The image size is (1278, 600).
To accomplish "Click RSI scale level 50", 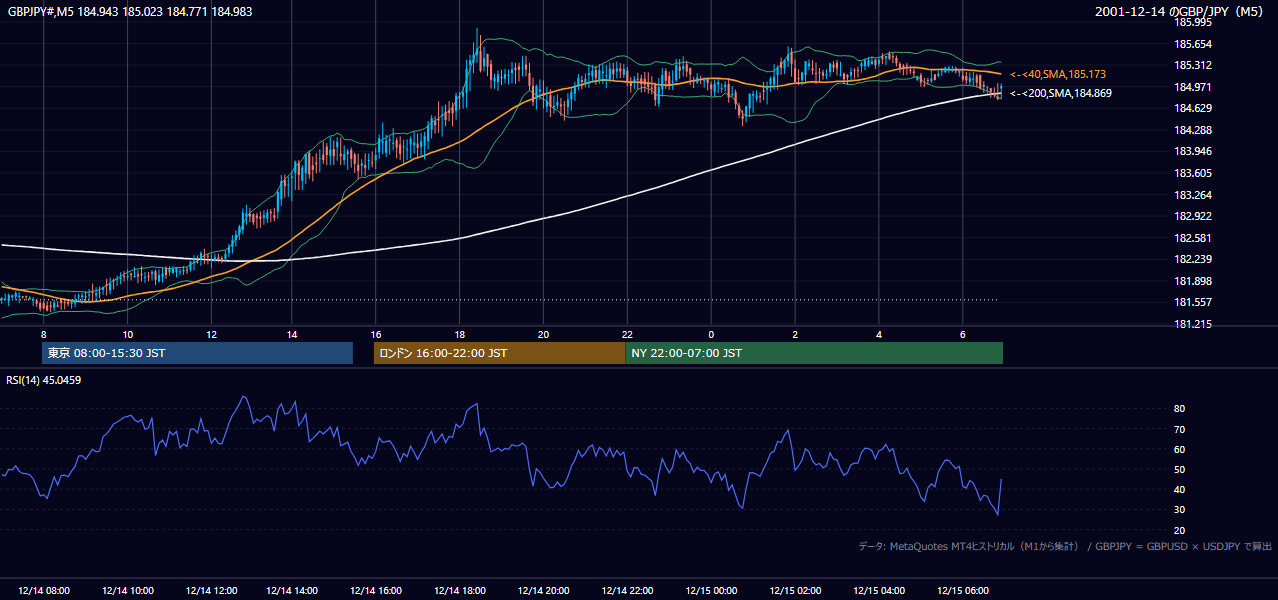I will coord(1179,469).
